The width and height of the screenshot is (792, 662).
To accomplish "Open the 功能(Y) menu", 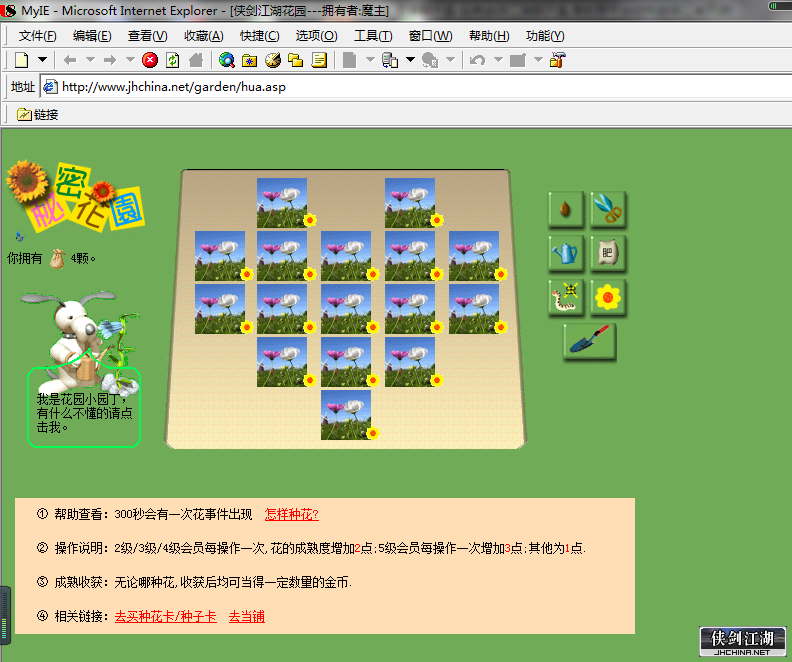I will 545,36.
